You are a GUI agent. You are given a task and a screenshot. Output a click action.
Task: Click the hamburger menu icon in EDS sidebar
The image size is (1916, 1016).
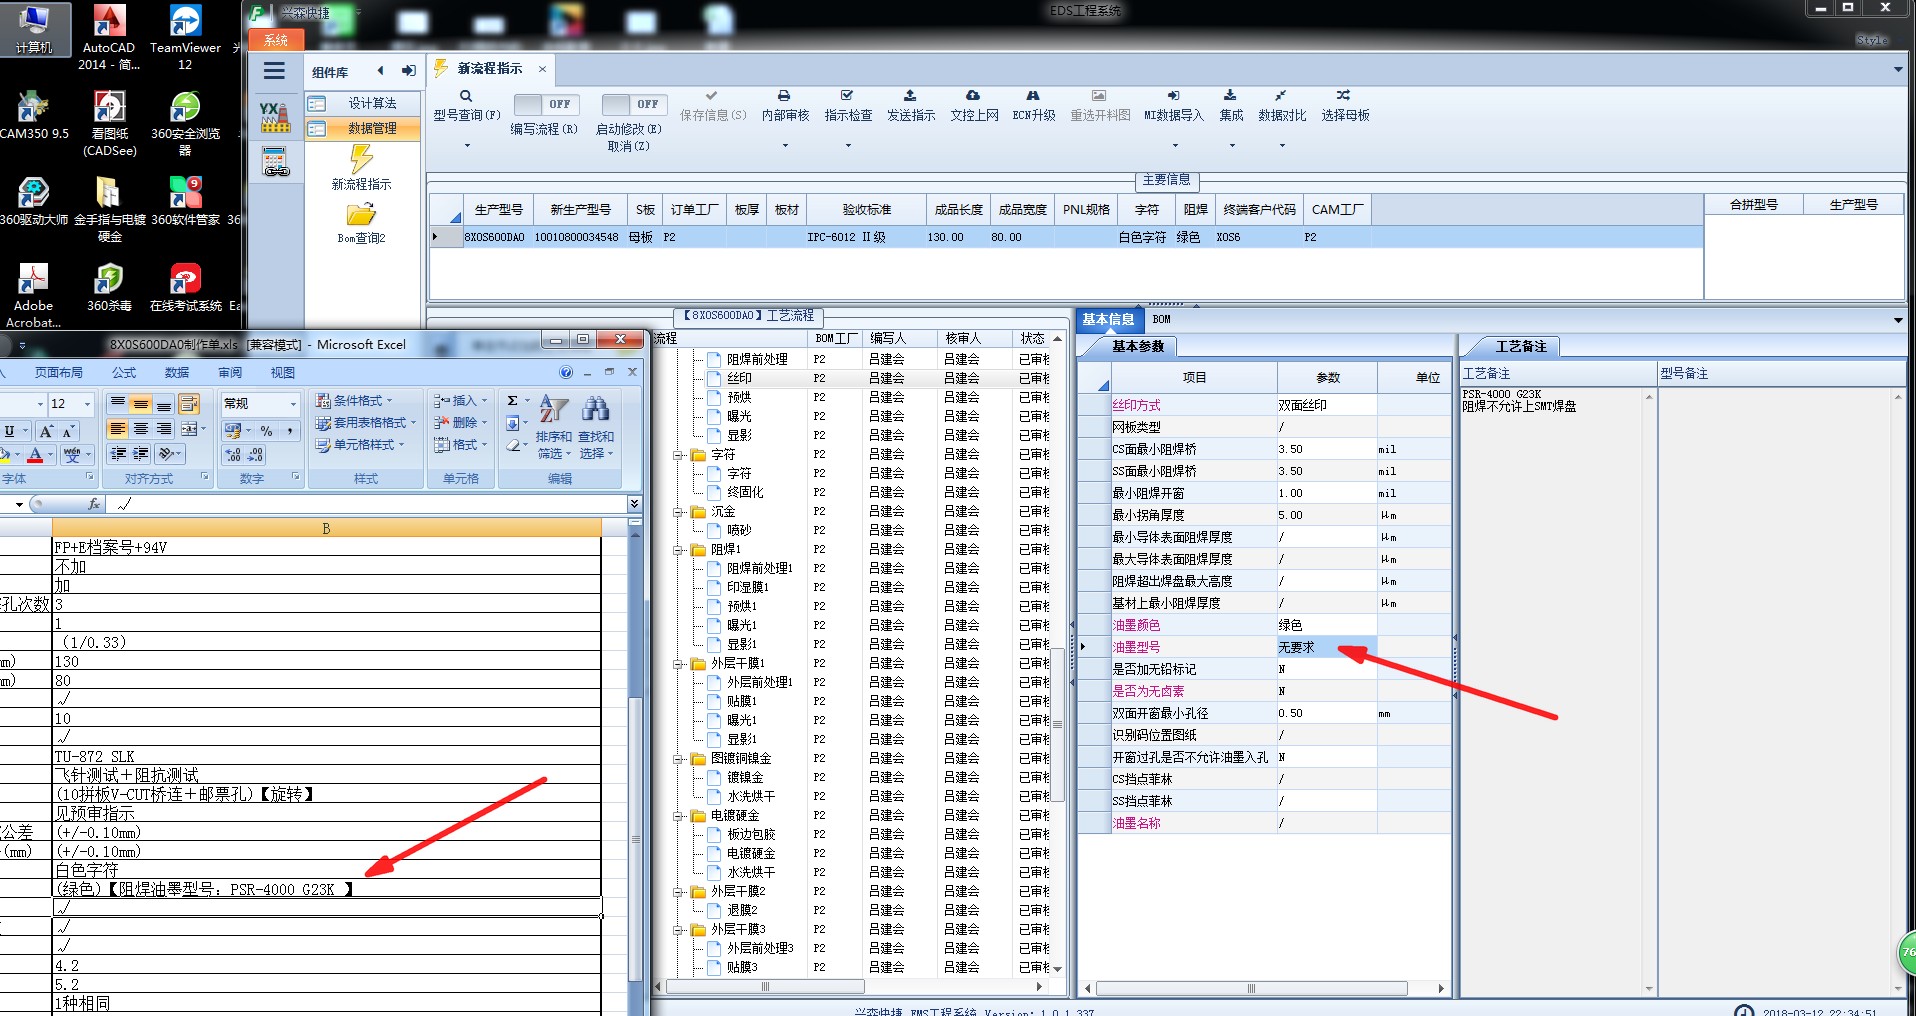pos(274,71)
